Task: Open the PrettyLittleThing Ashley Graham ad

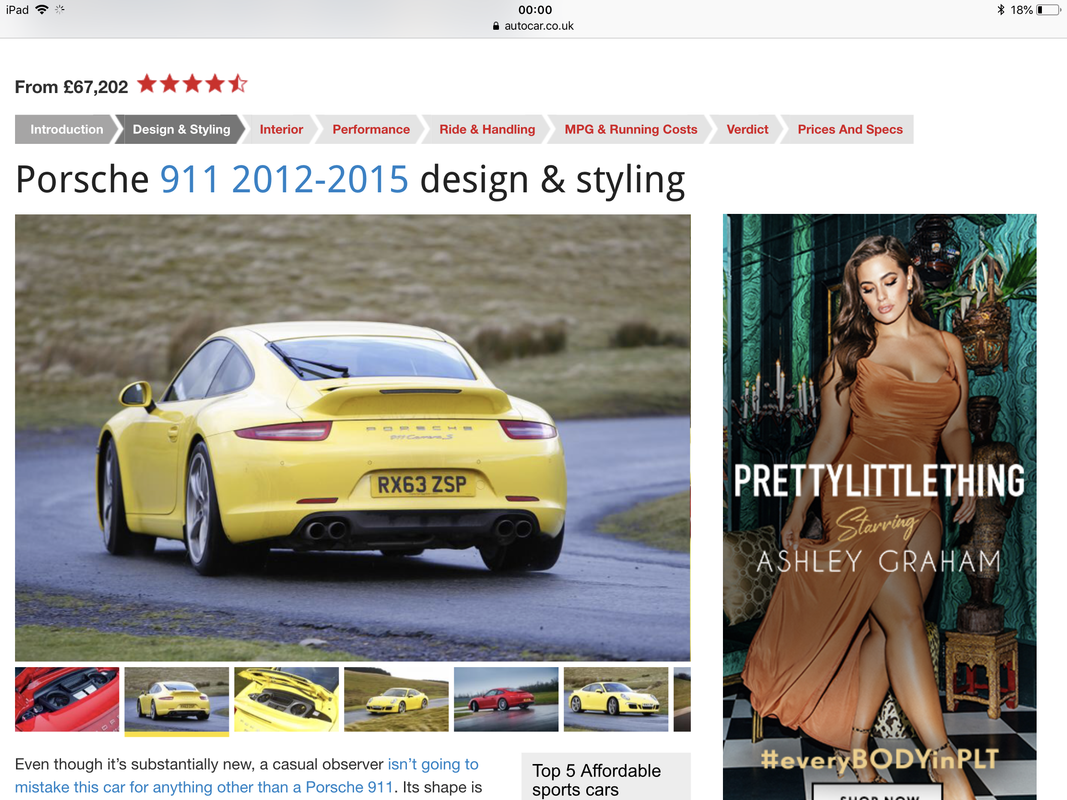Action: pyautogui.click(x=879, y=507)
